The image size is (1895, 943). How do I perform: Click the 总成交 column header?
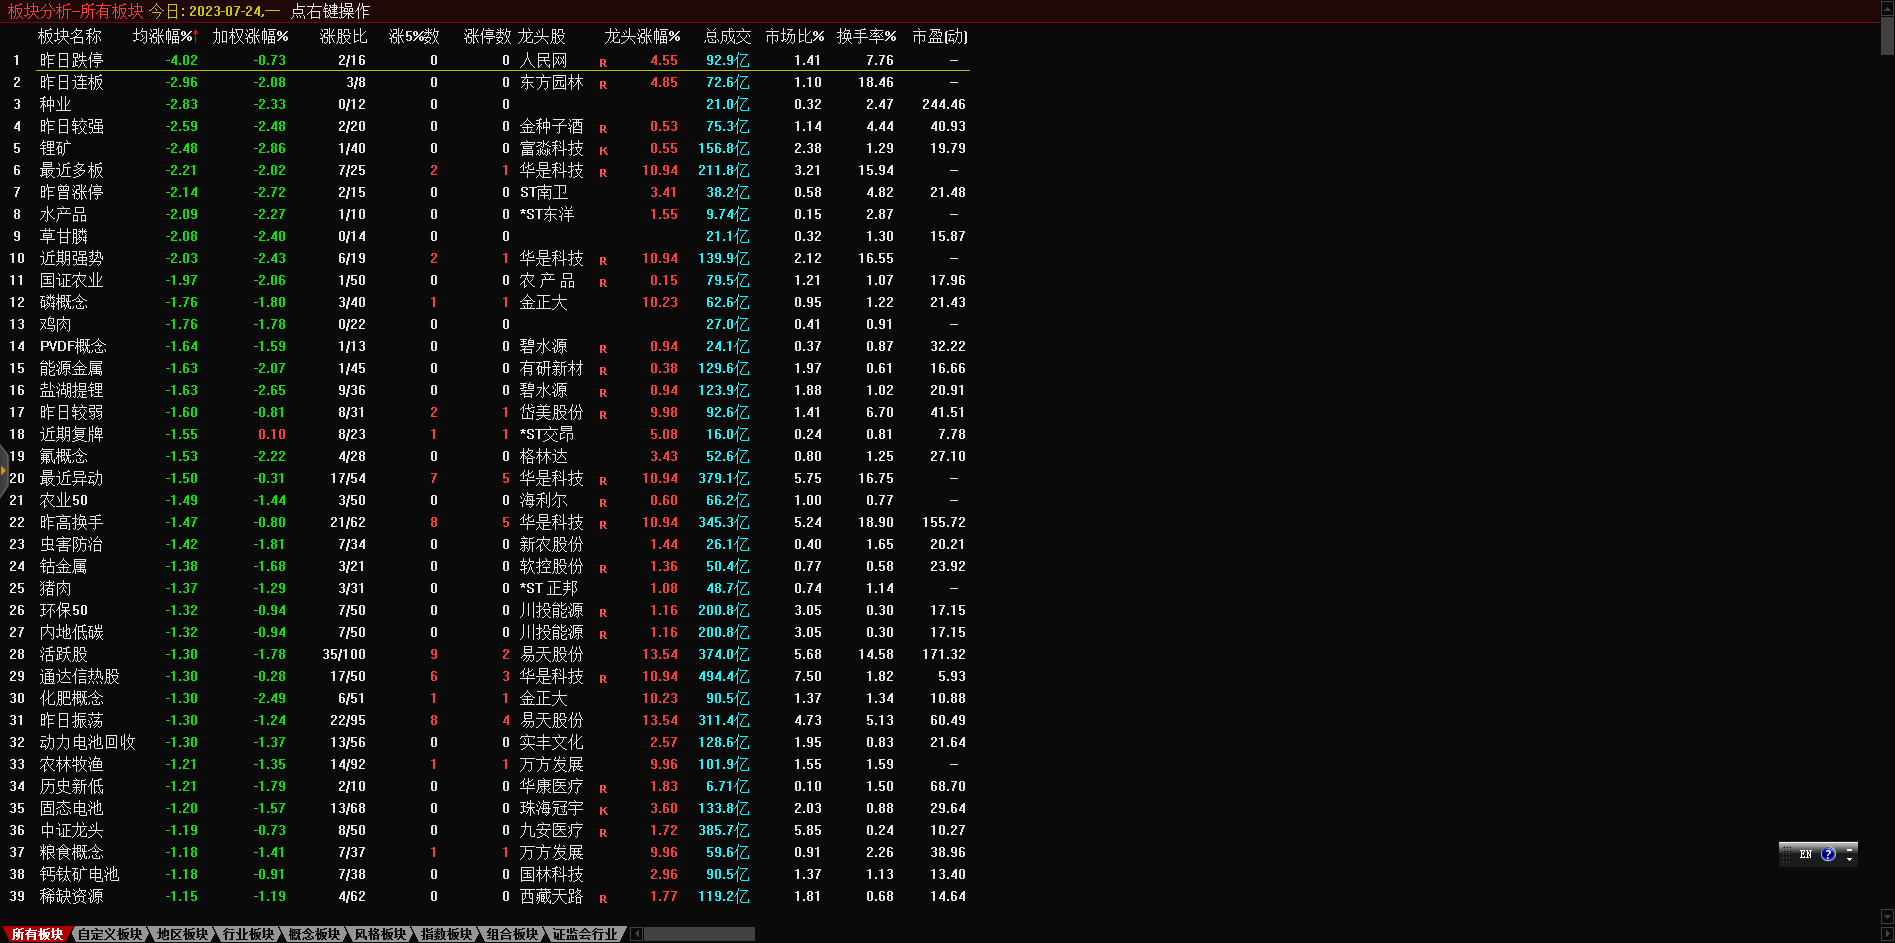click(727, 36)
